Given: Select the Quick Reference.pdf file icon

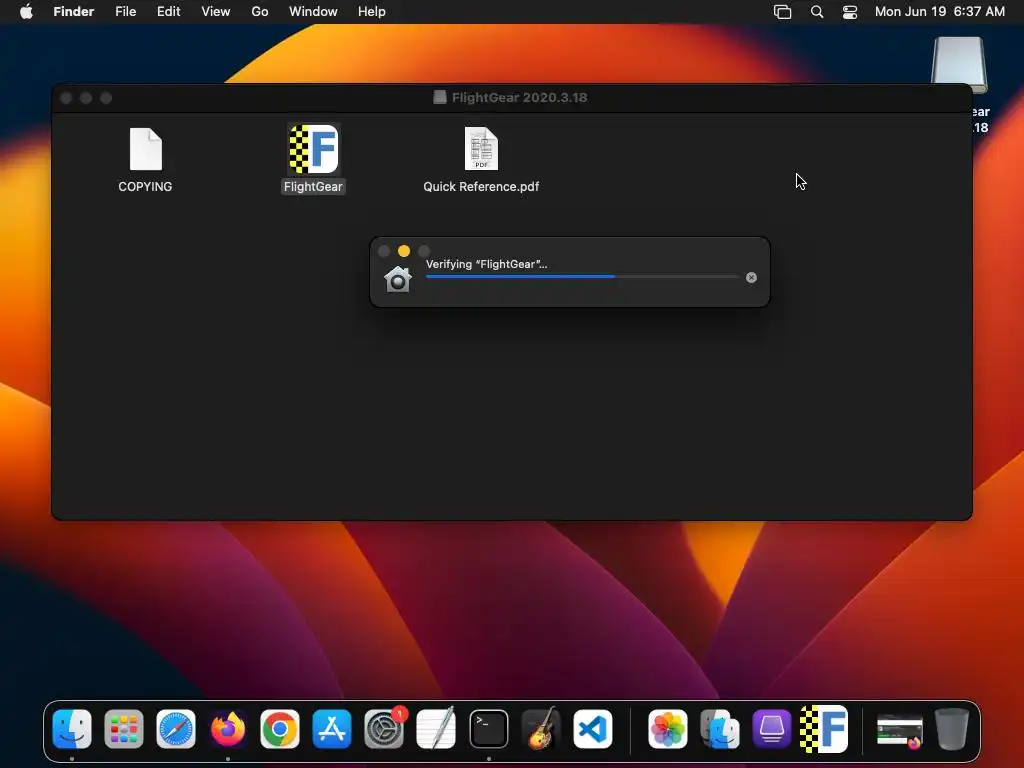Looking at the screenshot, I should (x=481, y=149).
